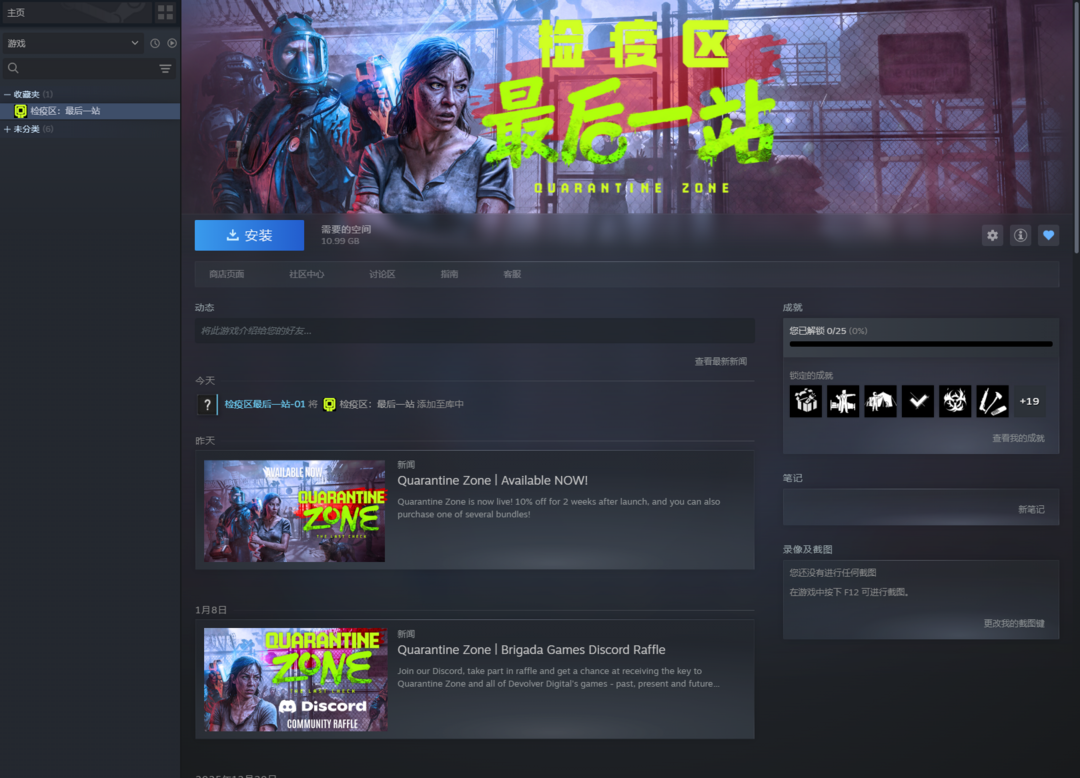Click the third locked achievement tent icon

[880, 401]
